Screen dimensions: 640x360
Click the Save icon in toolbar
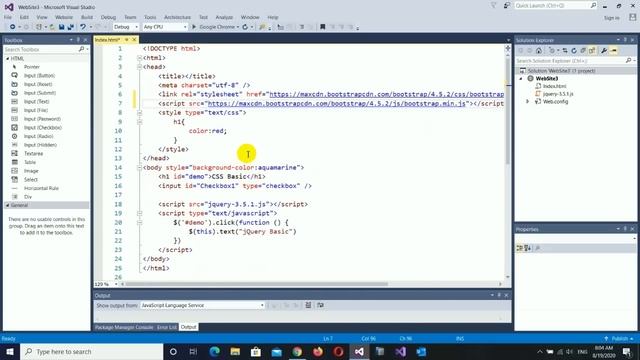[x=61, y=27]
